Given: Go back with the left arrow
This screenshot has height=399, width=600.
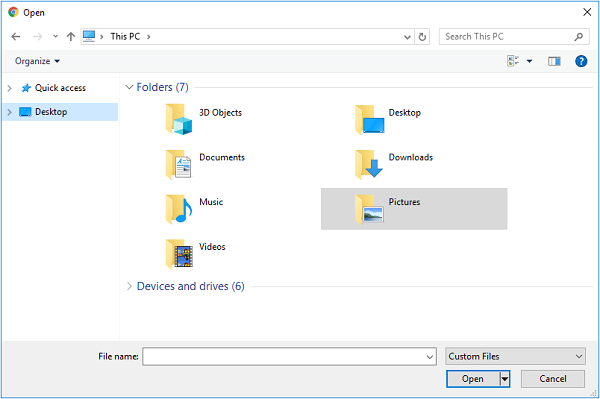Looking at the screenshot, I should pyautogui.click(x=16, y=37).
